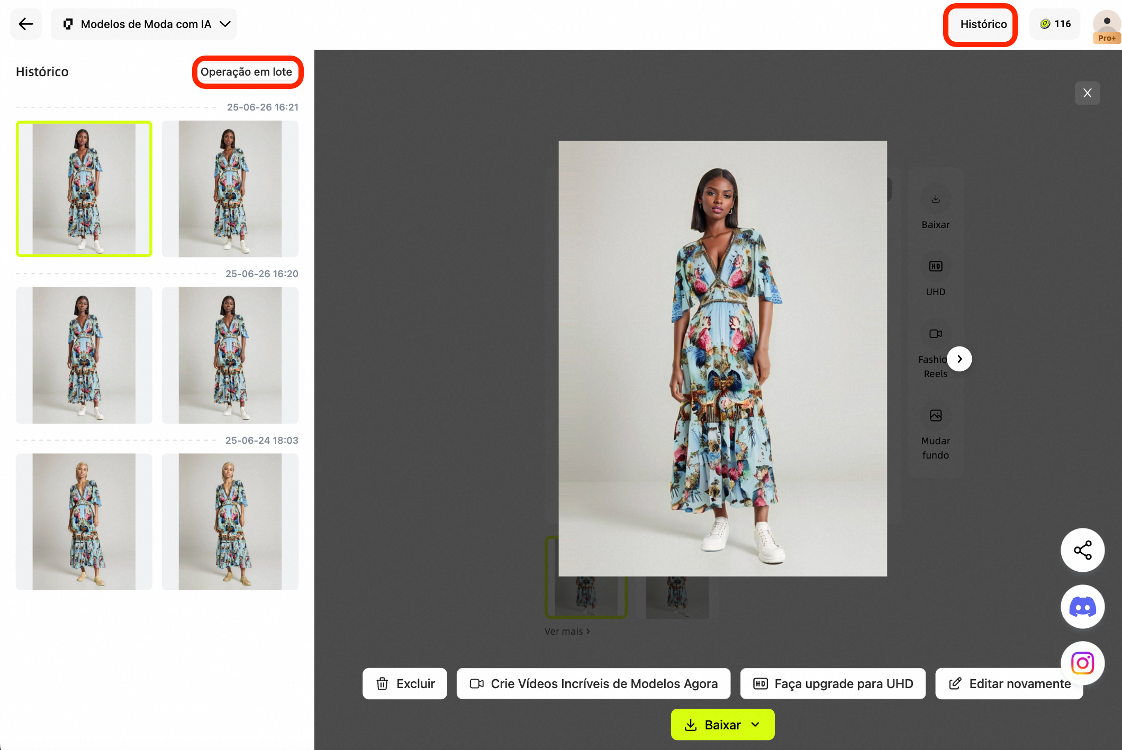Select the highlighted first history thumbnail
This screenshot has width=1122, height=750.
point(84,189)
